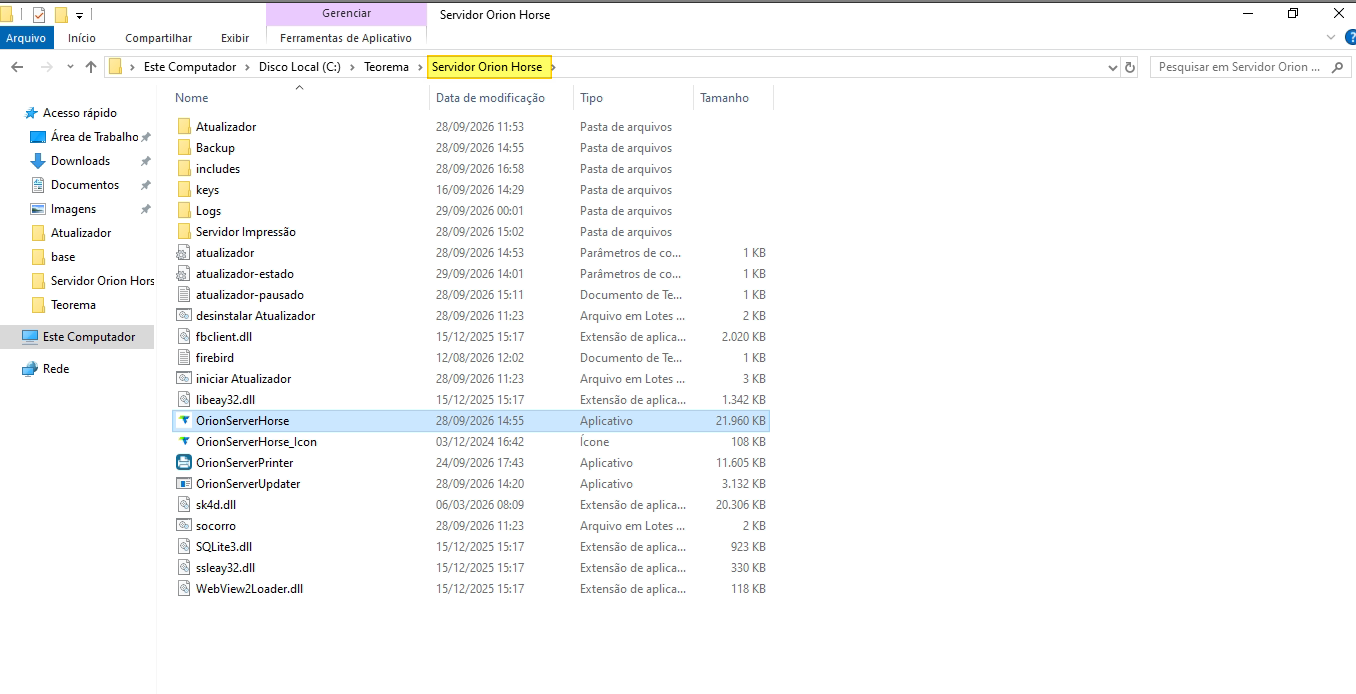Open the Help question mark icon
The height and width of the screenshot is (694, 1356).
[x=1350, y=38]
